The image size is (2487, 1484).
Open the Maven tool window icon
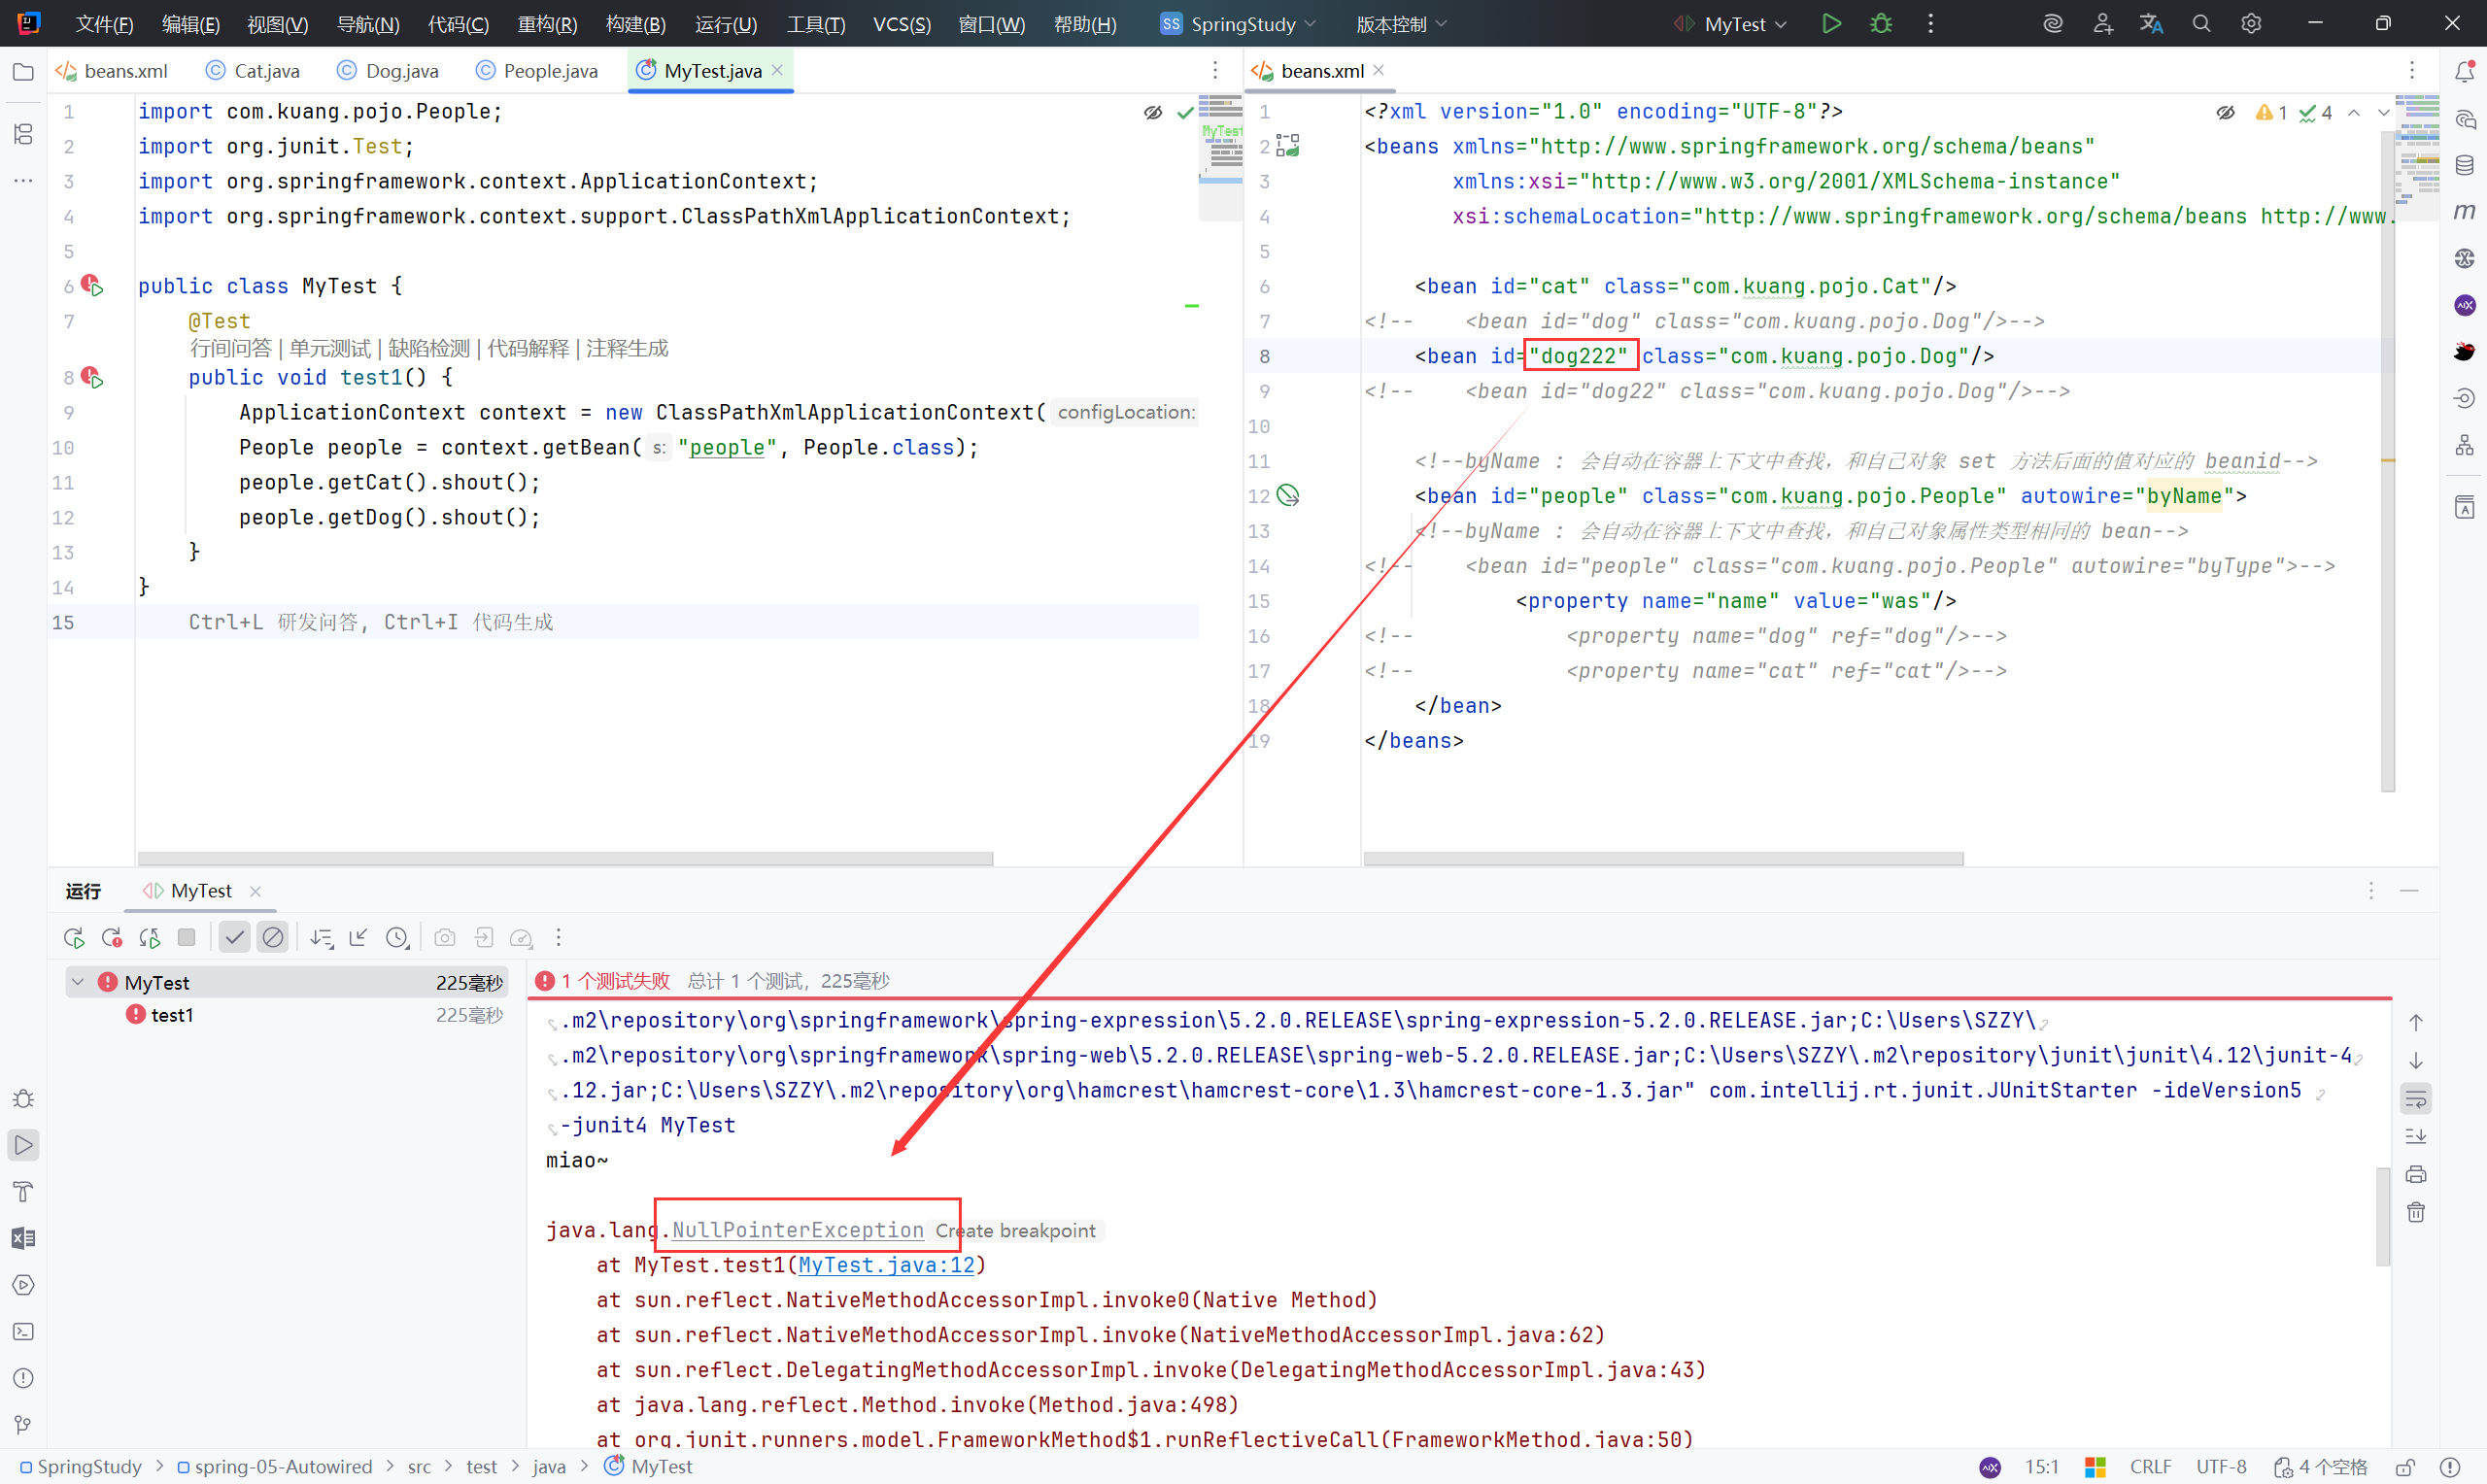pos(2464,211)
